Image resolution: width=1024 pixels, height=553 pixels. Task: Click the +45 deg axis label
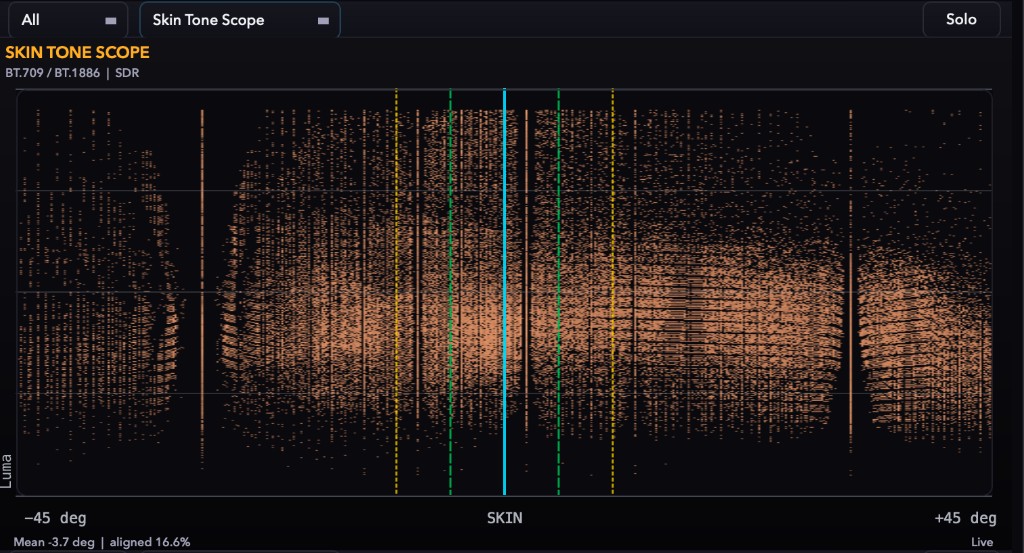tap(965, 518)
